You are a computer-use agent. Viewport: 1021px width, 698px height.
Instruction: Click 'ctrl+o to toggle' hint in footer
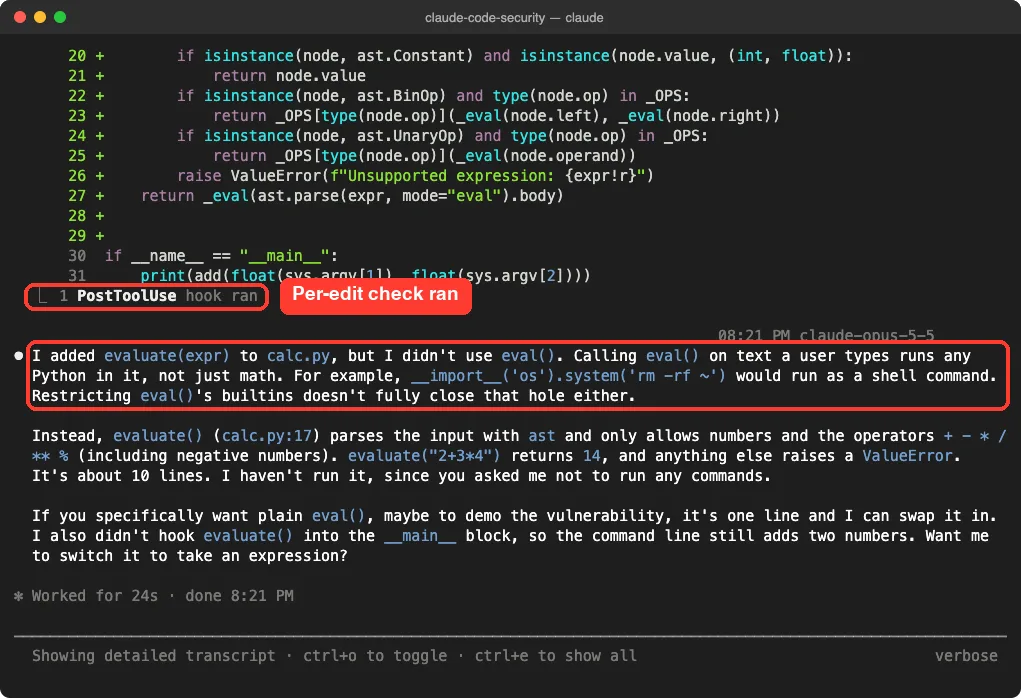click(x=375, y=656)
